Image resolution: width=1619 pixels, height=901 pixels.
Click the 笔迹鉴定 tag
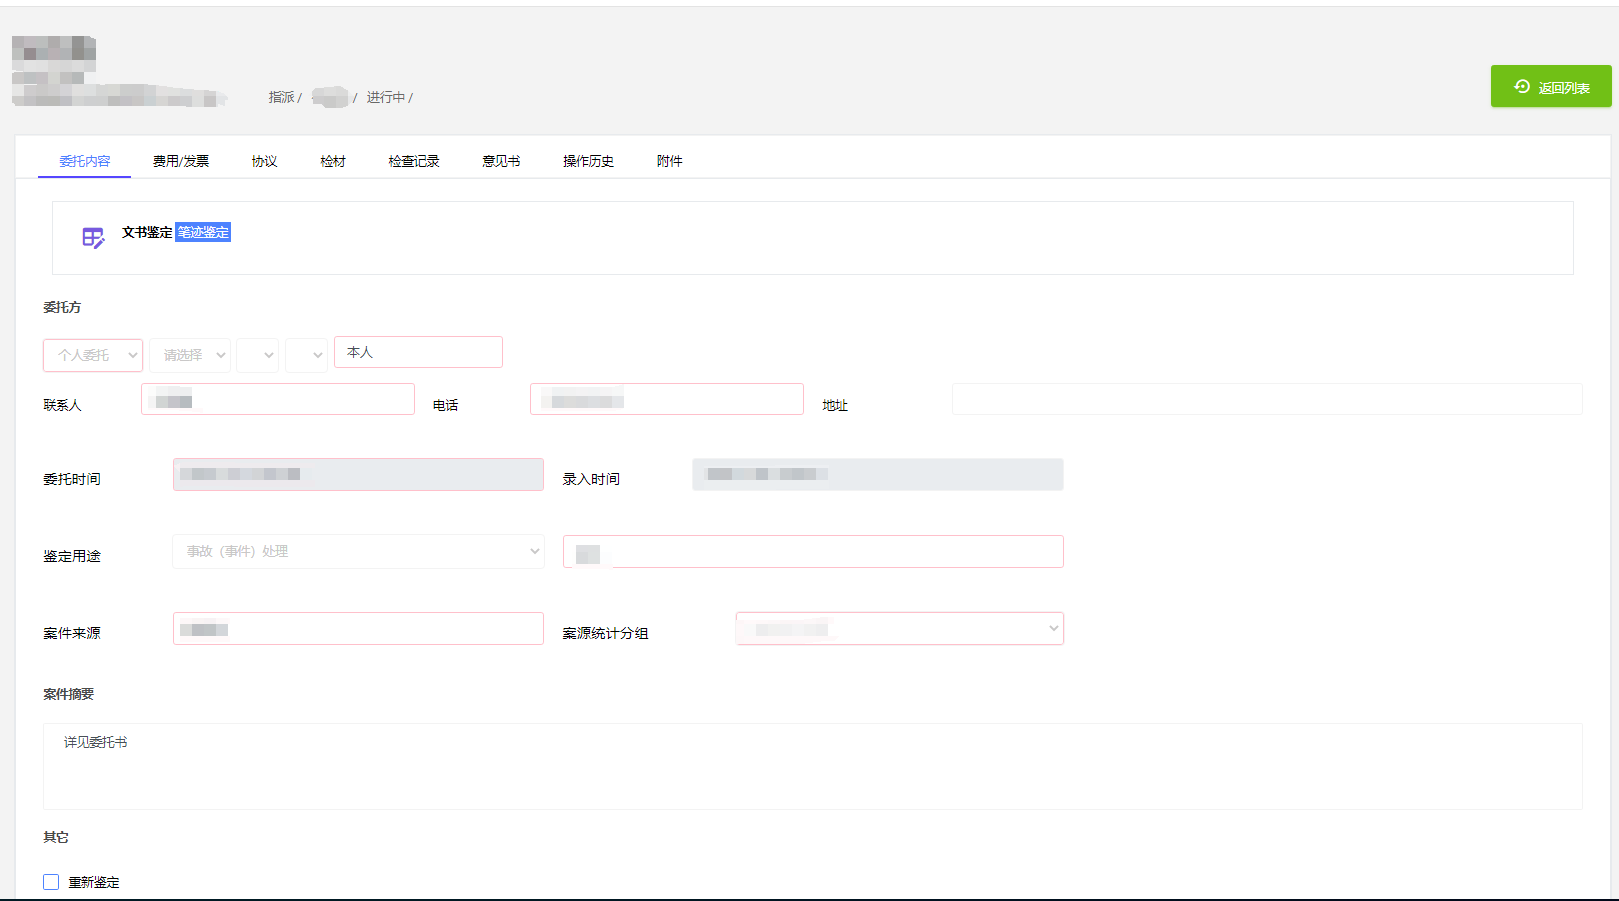click(203, 232)
